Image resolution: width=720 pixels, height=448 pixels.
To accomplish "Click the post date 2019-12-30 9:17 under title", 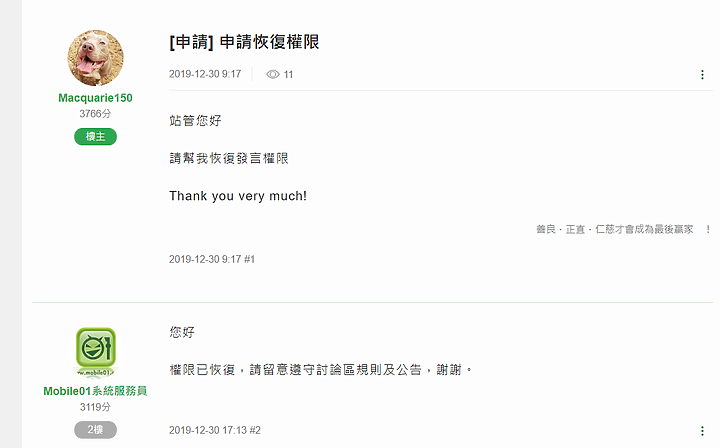I will [x=205, y=74].
